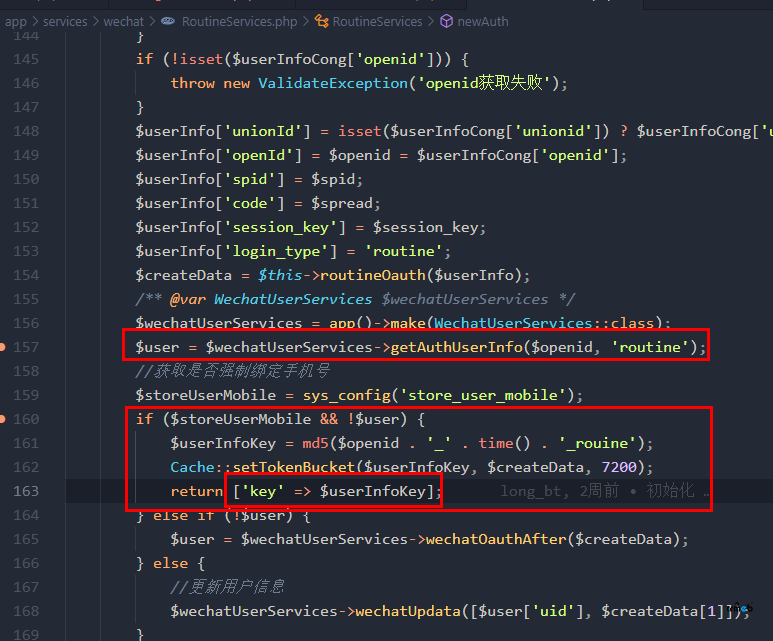Toggle the breakpoint on line 157
773x641 pixels.
(x=2, y=347)
